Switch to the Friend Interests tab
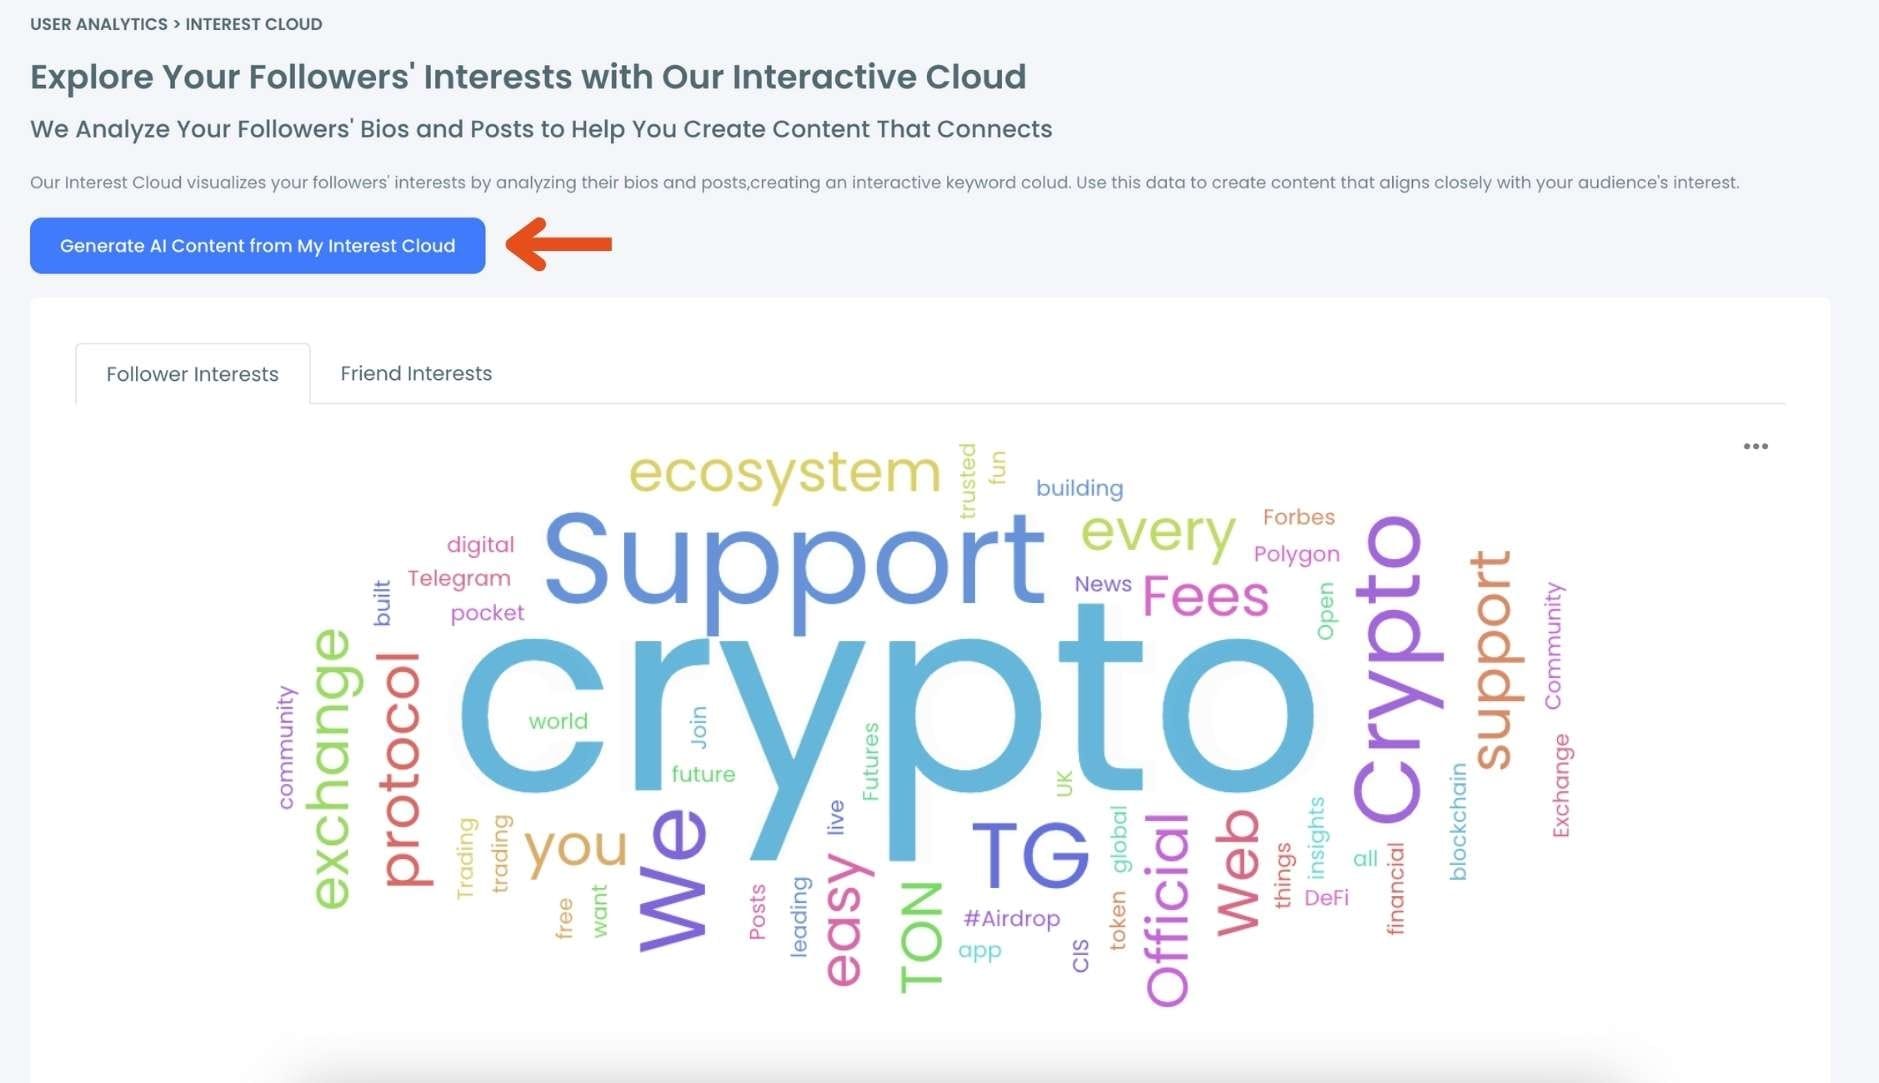This screenshot has width=1879, height=1083. pos(416,373)
